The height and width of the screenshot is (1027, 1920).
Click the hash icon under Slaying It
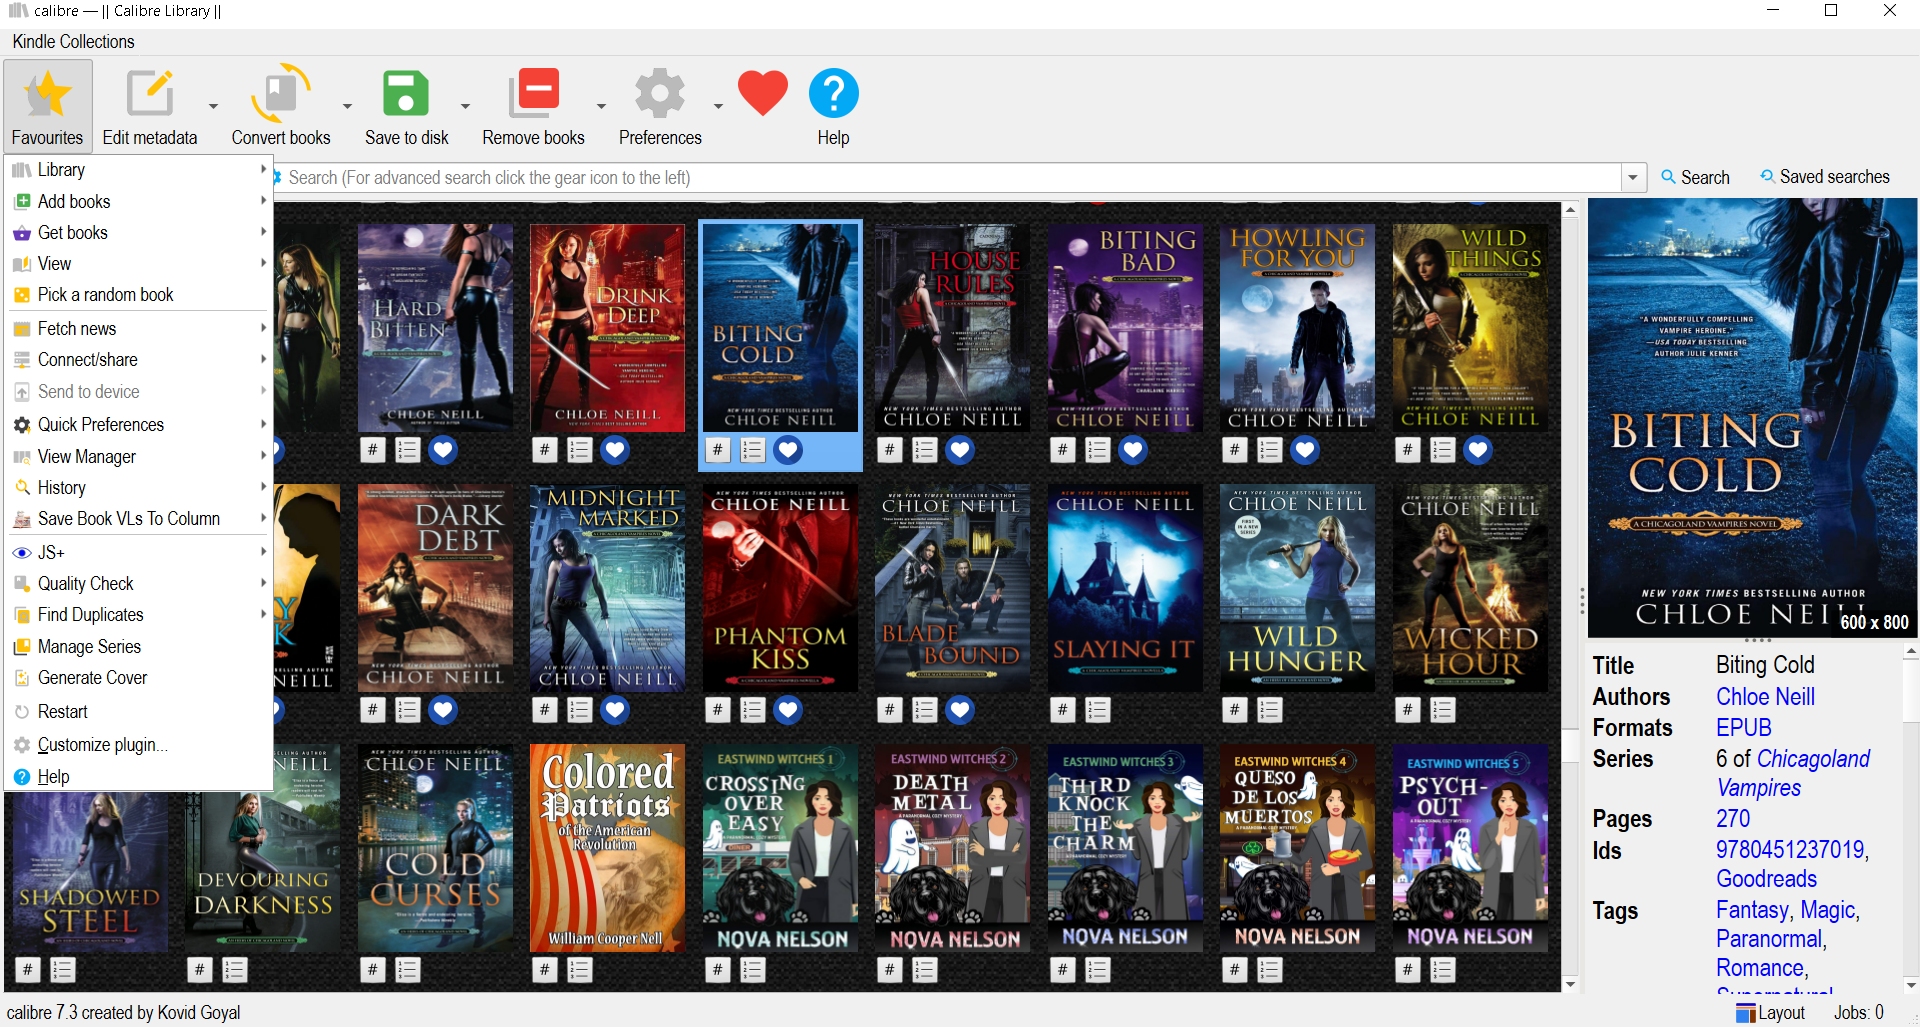click(1063, 710)
